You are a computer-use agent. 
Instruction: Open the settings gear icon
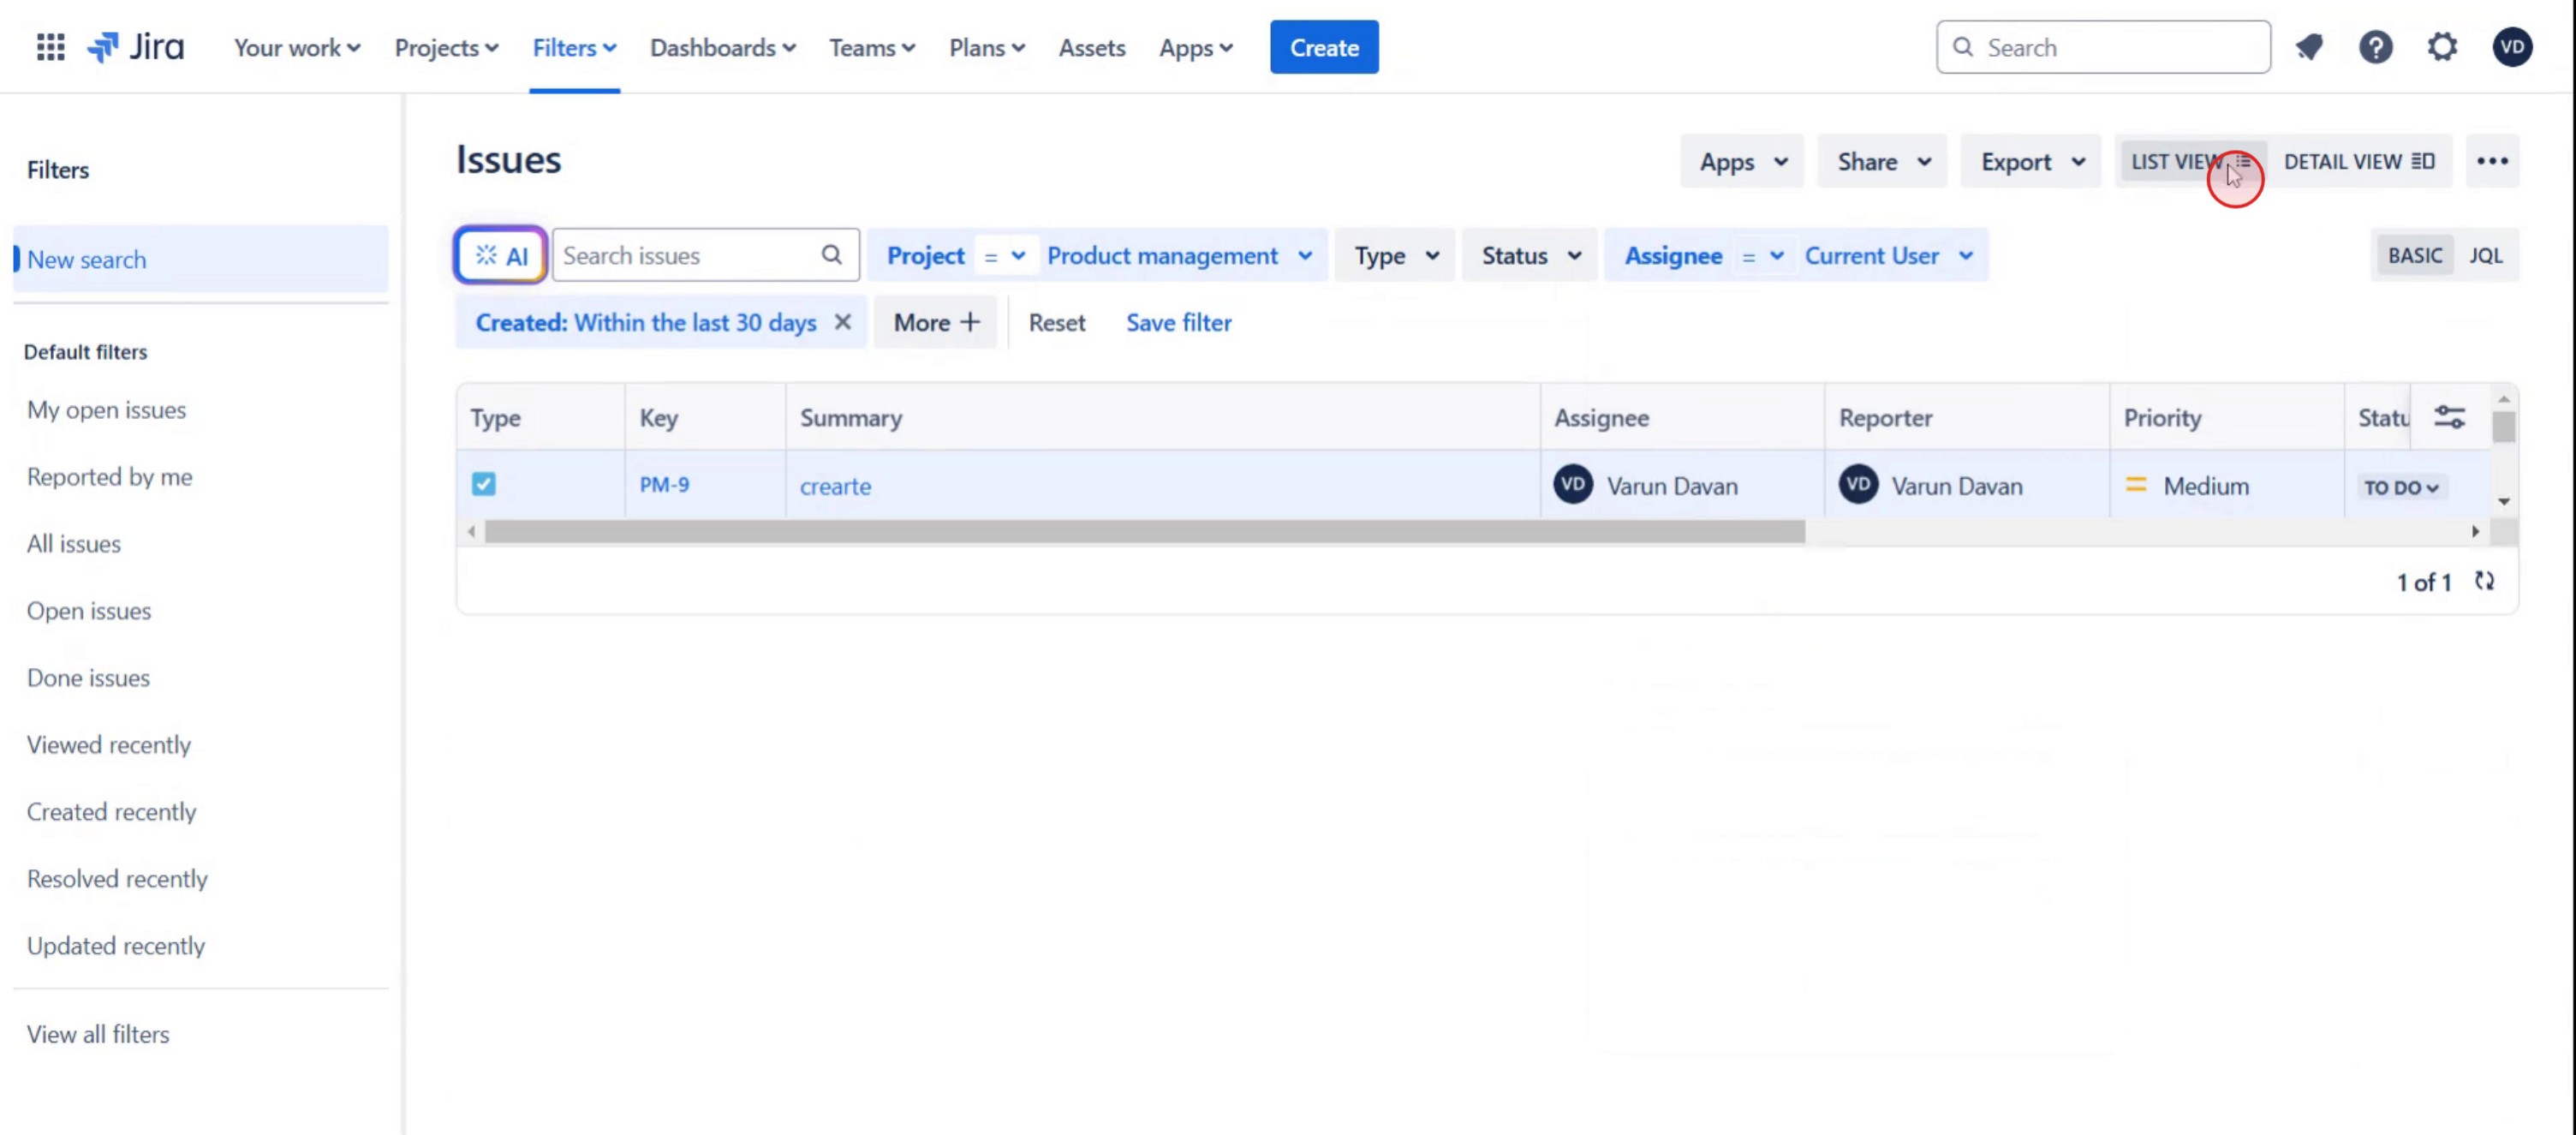click(2442, 47)
